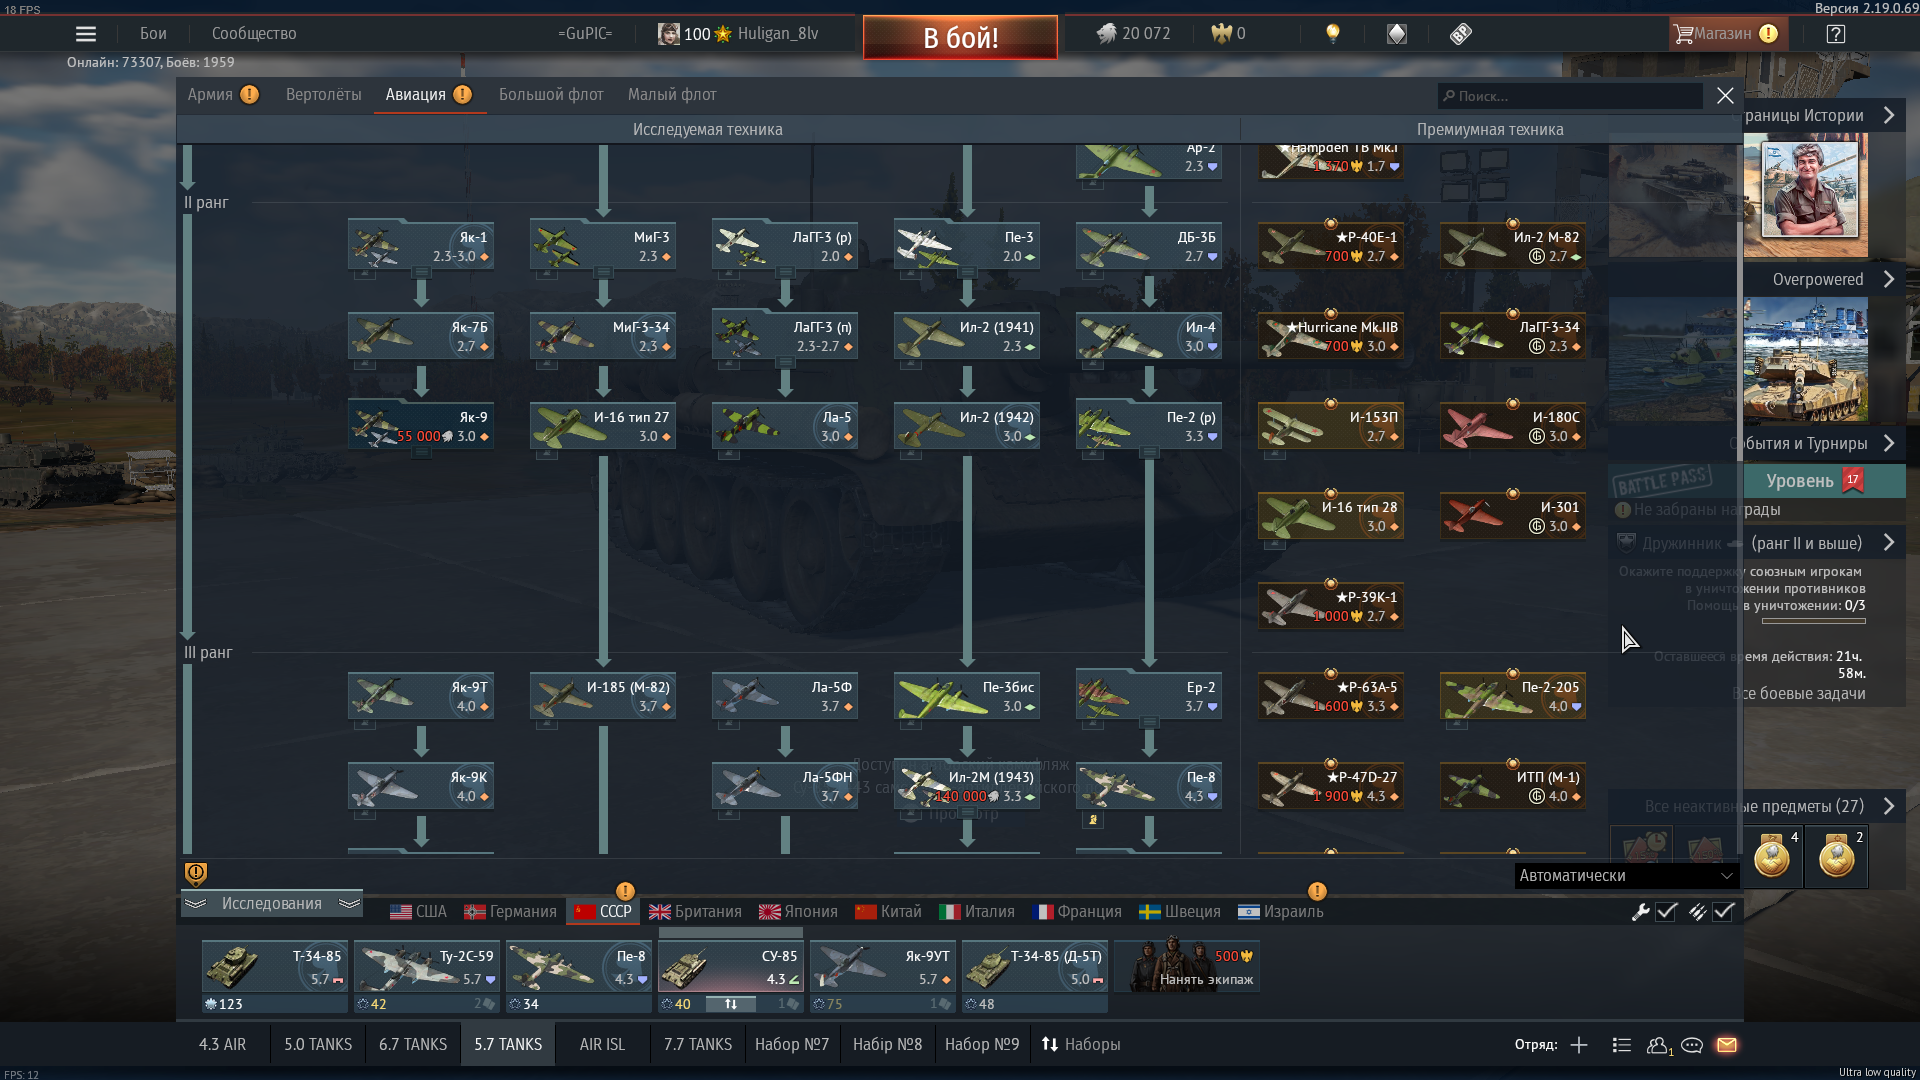Select the Ил-2М (1943) aircraft card
Viewport: 1920px width, 1080px height.
pos(967,785)
